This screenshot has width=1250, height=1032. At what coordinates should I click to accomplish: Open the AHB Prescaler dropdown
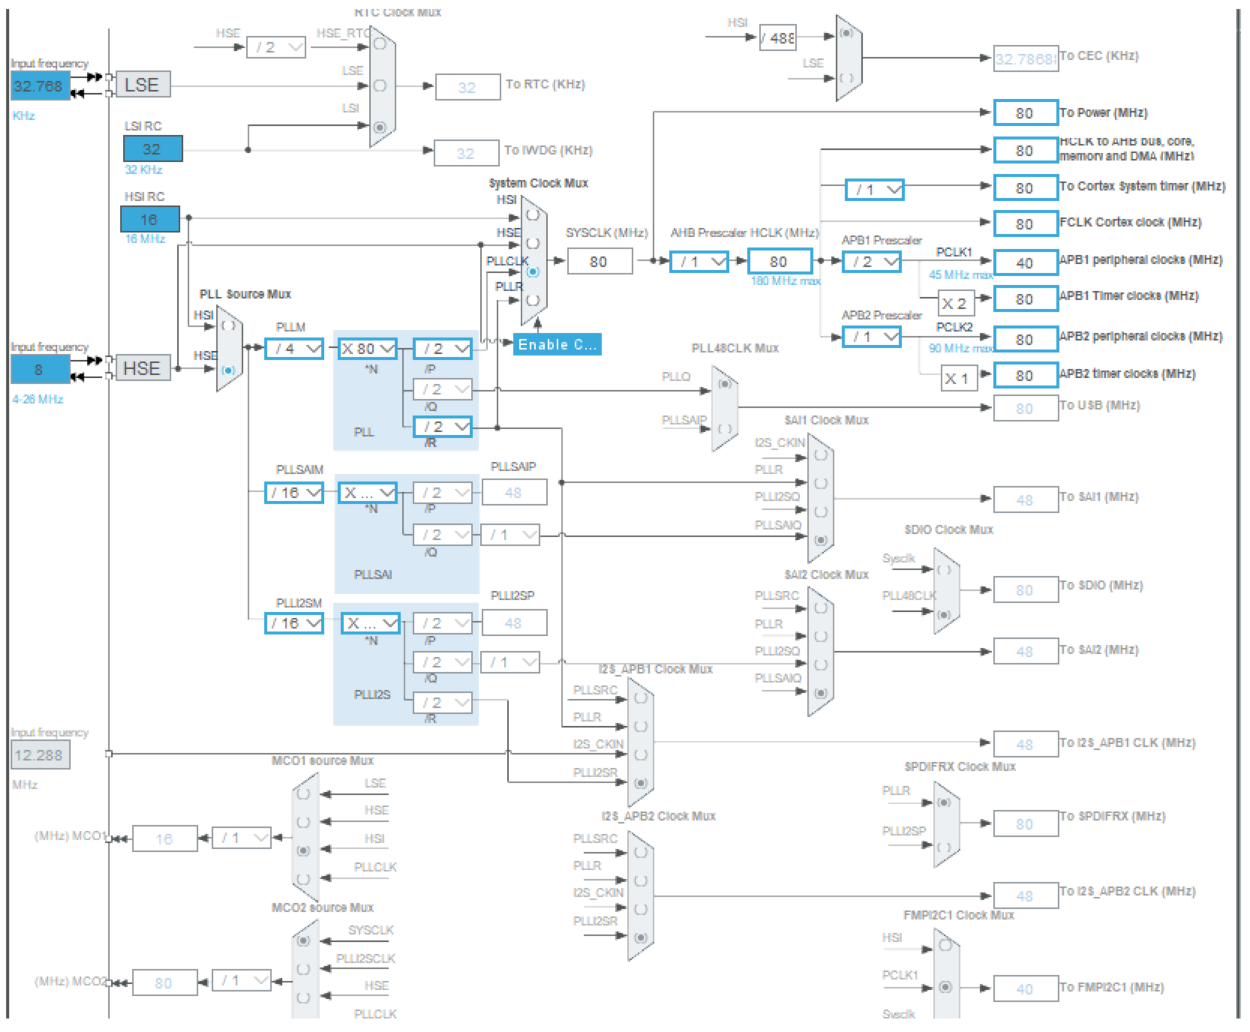[x=697, y=261]
